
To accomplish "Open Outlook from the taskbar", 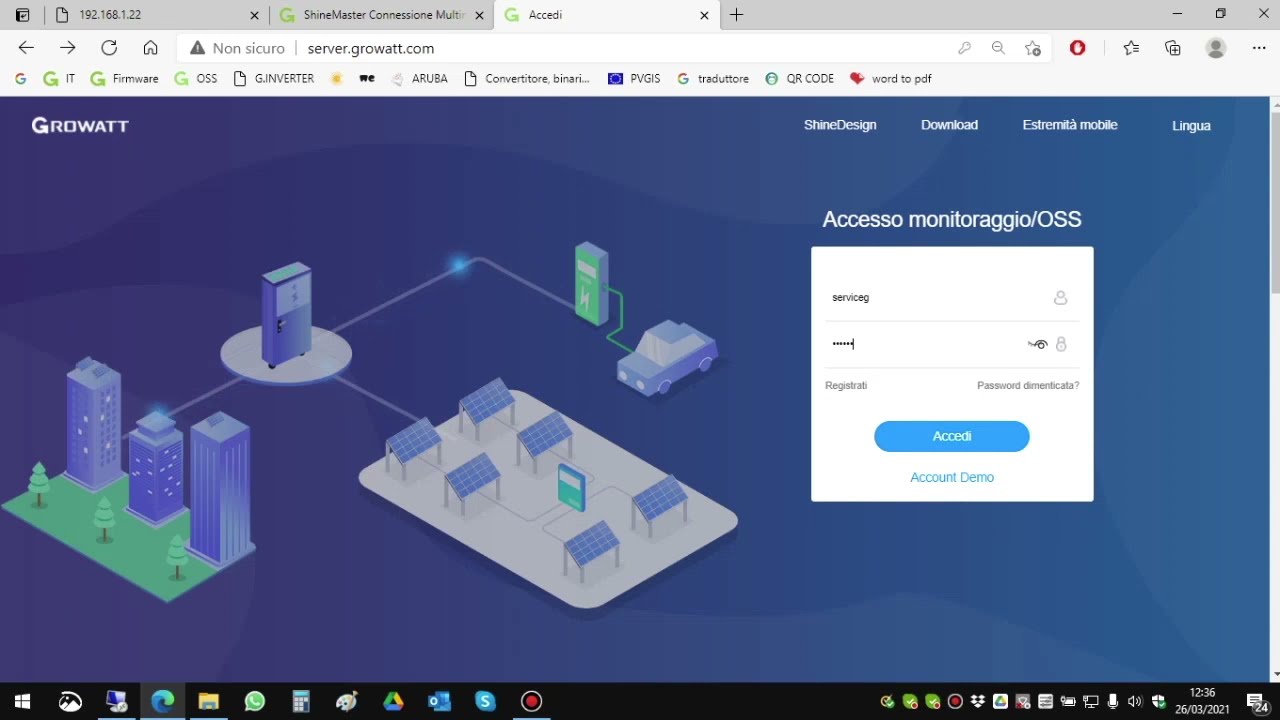I will pyautogui.click(x=439, y=701).
